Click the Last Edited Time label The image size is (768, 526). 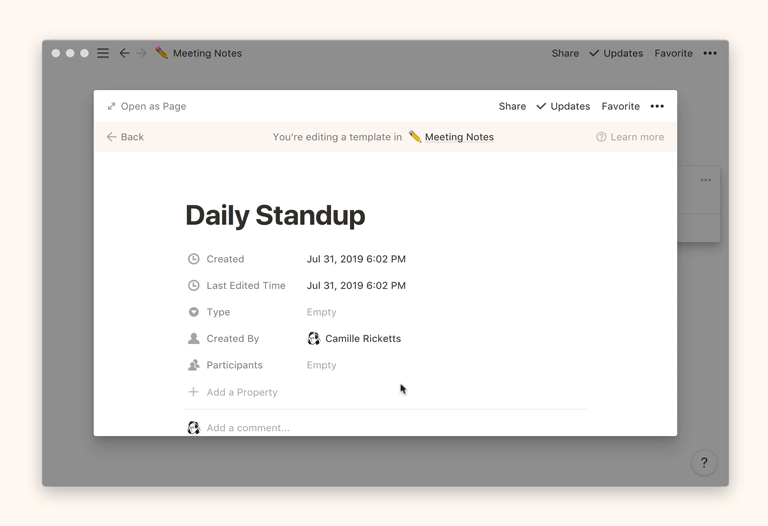point(246,285)
